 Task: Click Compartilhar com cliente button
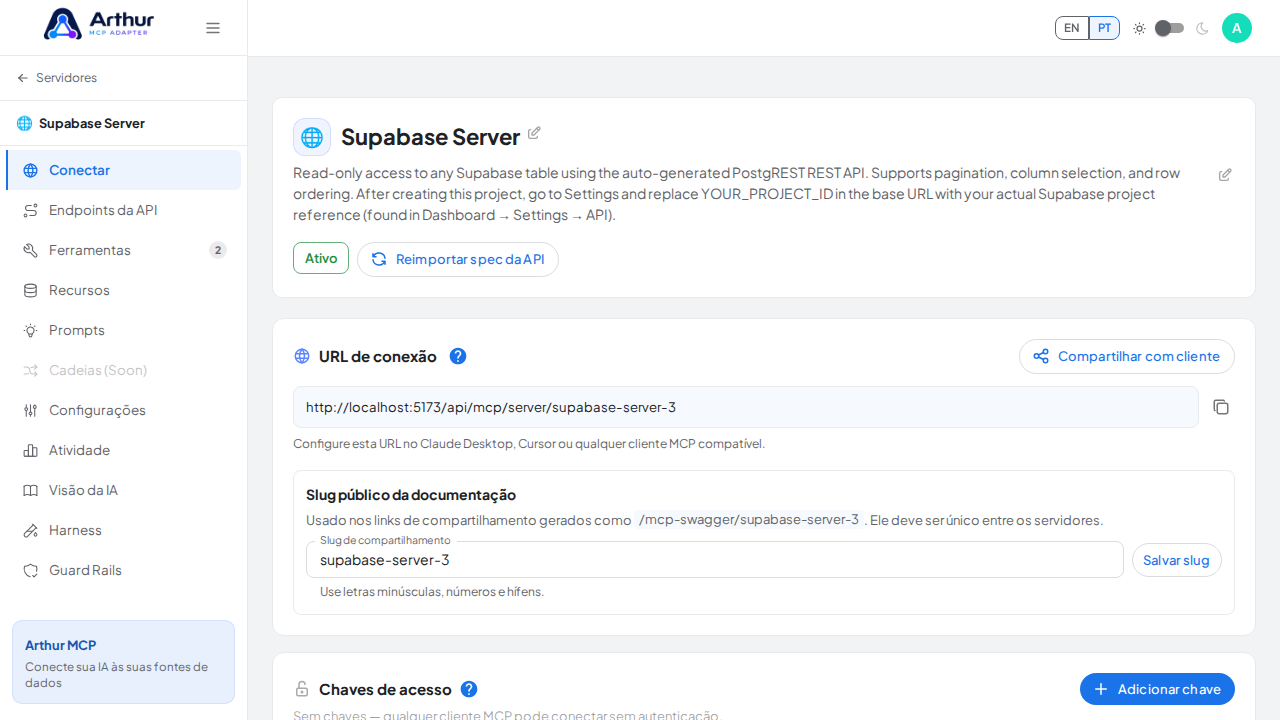tap(1127, 356)
